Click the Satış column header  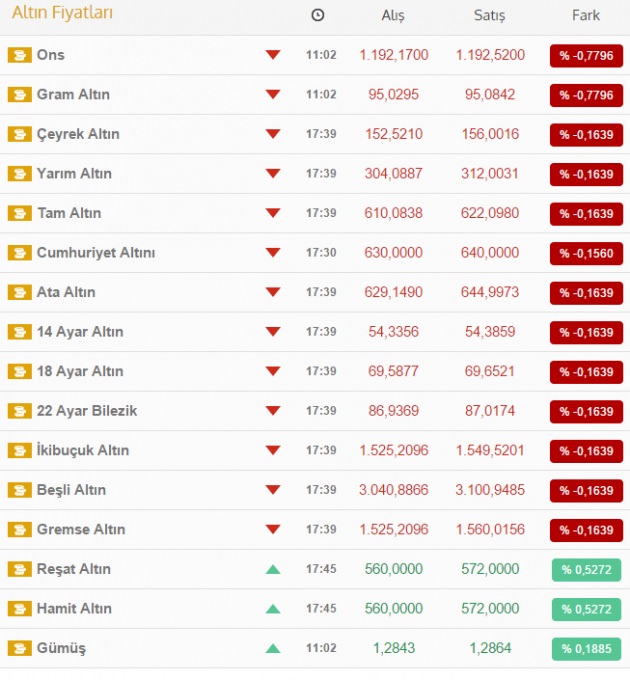(x=489, y=15)
